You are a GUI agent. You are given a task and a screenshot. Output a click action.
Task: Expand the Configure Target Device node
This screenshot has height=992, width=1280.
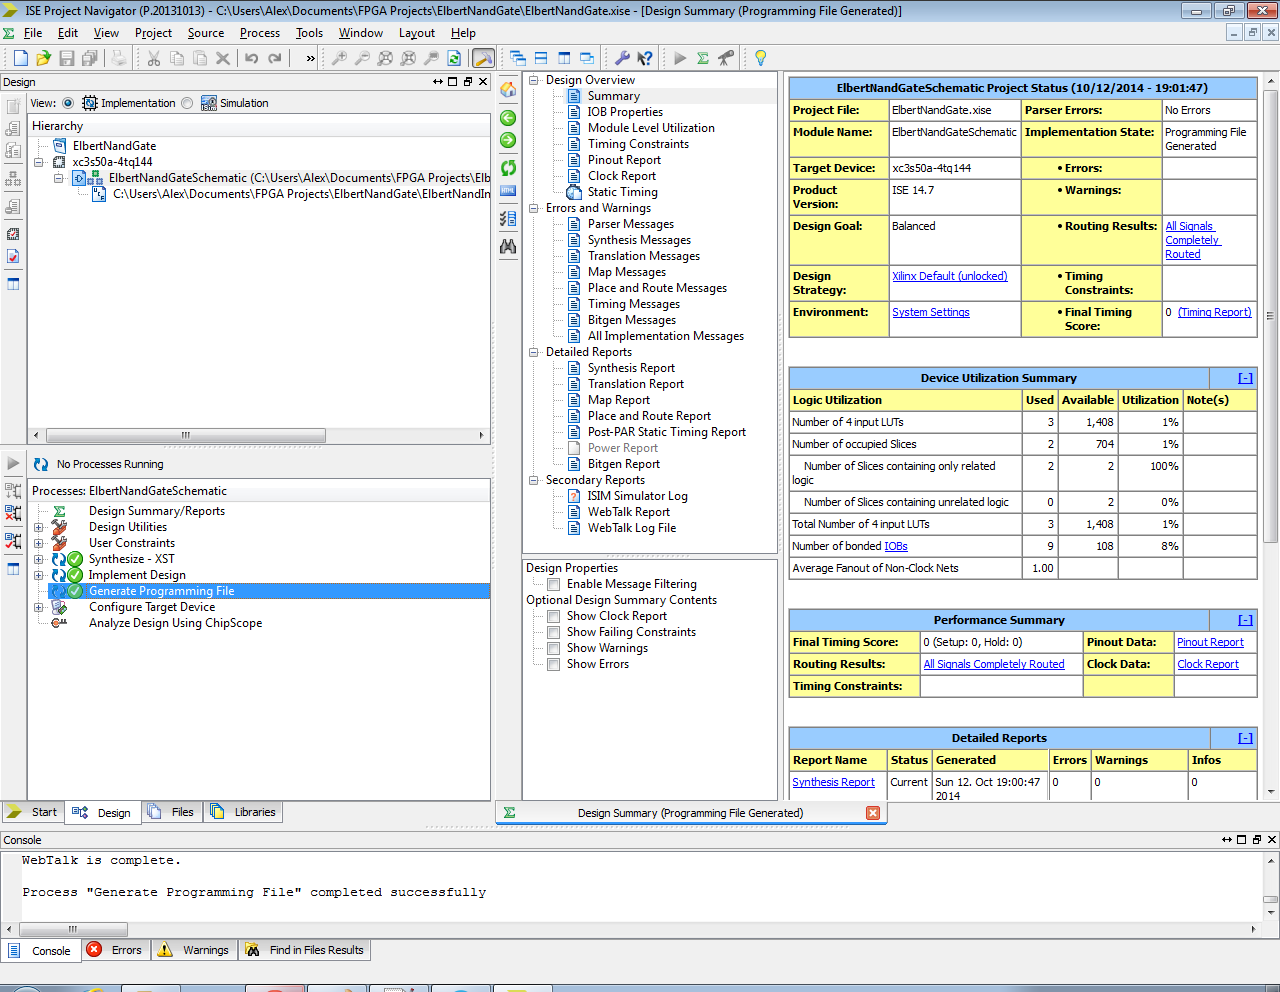pyautogui.click(x=39, y=607)
